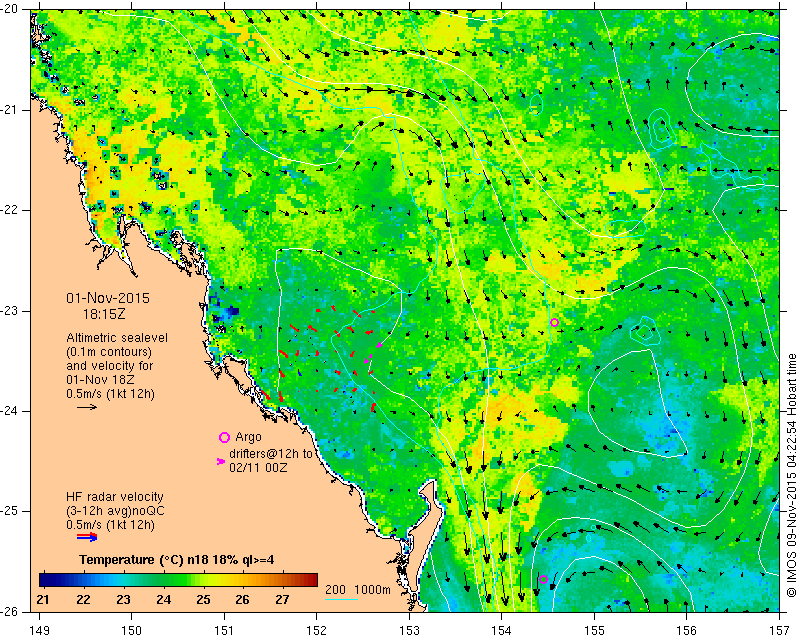Click the drifter magenta arrow legend symbol
Screen dimensions: 800x640
220,461
